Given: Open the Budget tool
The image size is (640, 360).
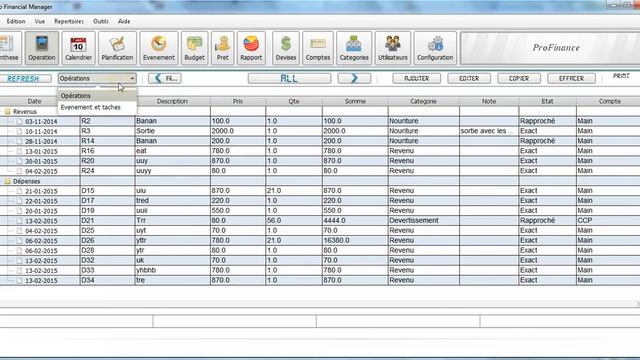Looking at the screenshot, I should (x=195, y=48).
